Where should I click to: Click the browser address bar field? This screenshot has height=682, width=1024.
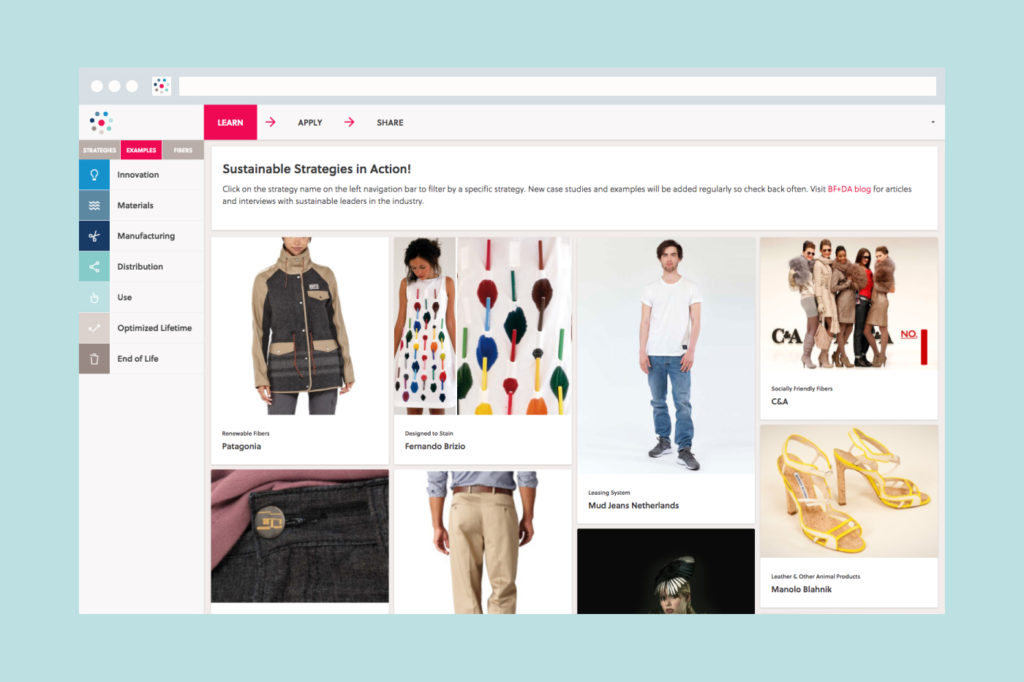[557, 86]
